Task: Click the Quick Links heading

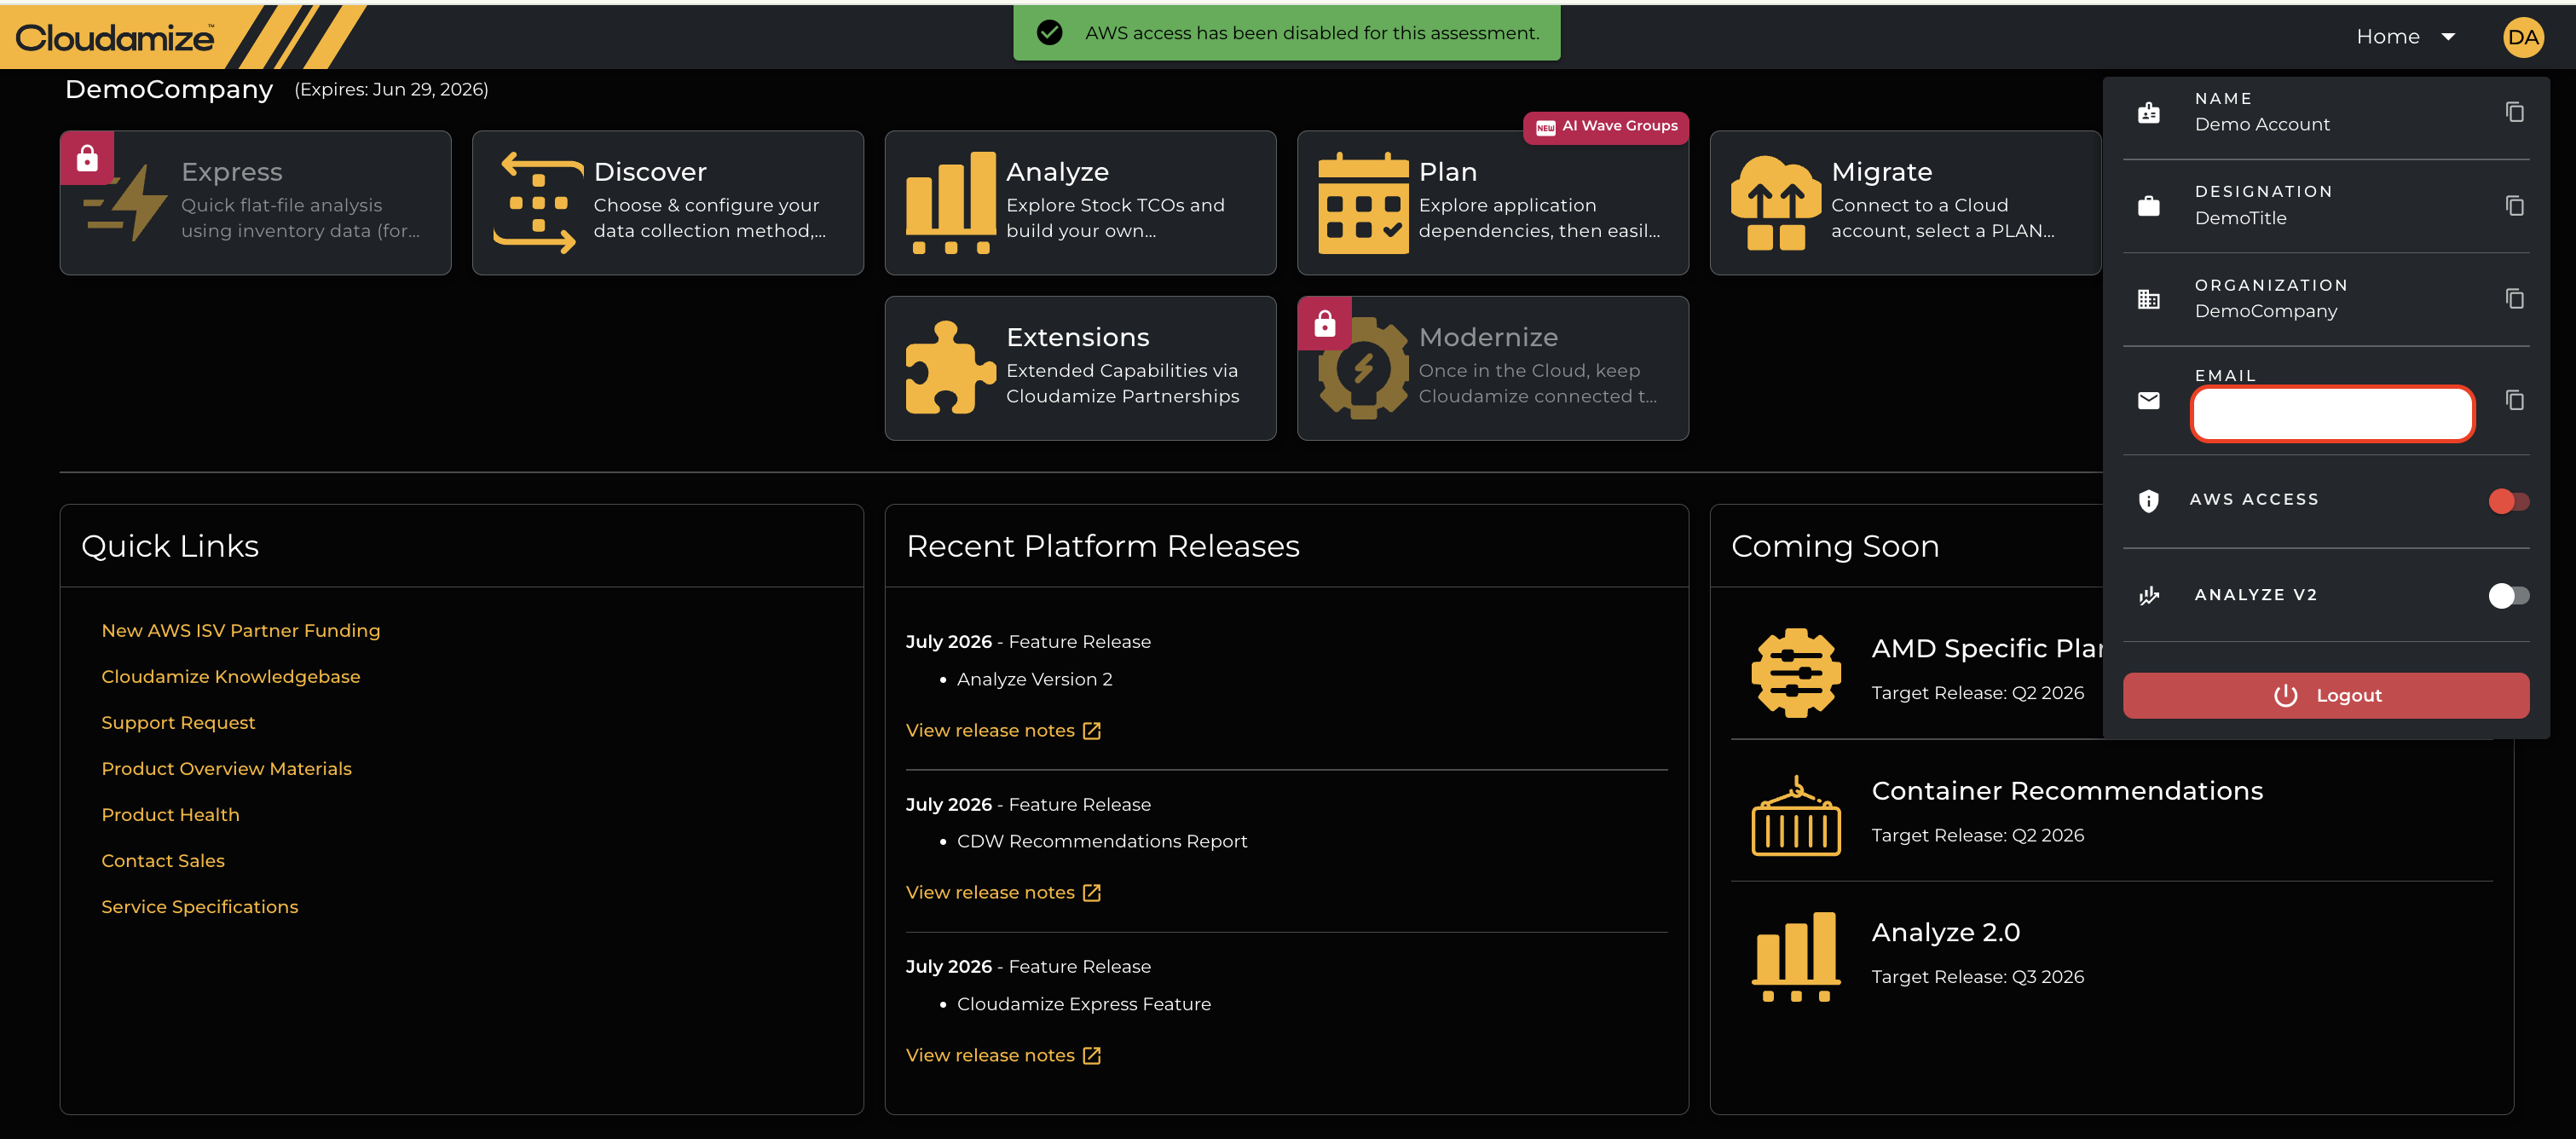Action: click(170, 546)
